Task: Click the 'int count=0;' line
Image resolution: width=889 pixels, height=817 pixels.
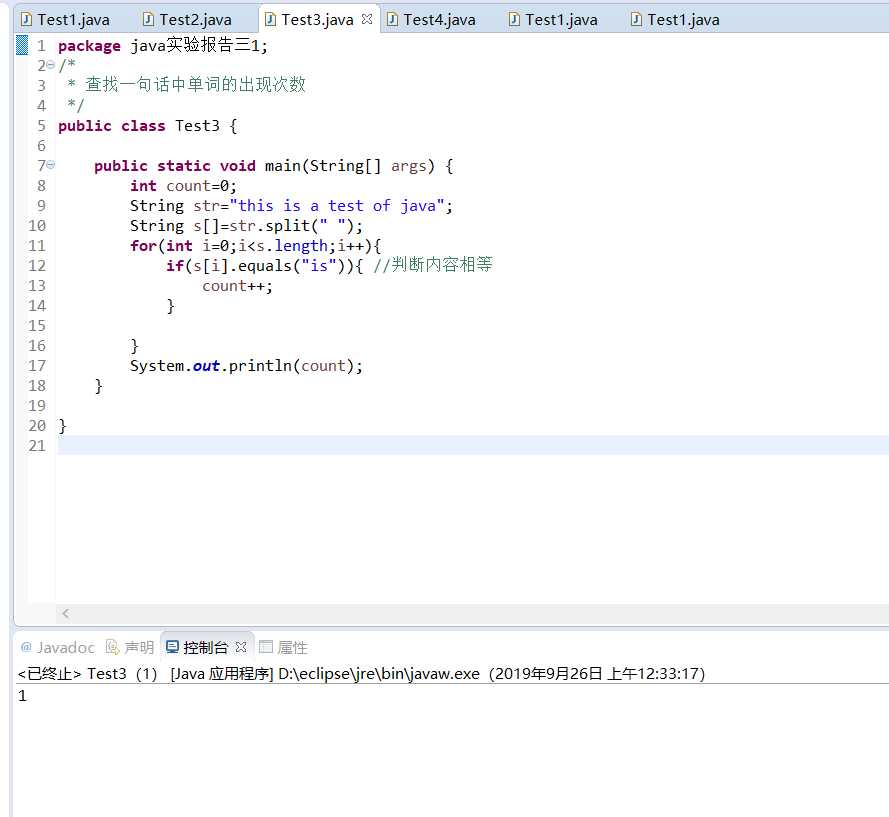Action: click(183, 185)
